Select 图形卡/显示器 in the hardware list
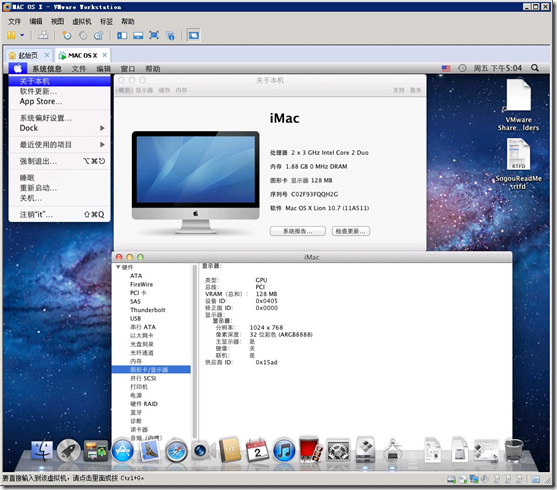Viewport: 557px width, 490px height. pos(151,370)
